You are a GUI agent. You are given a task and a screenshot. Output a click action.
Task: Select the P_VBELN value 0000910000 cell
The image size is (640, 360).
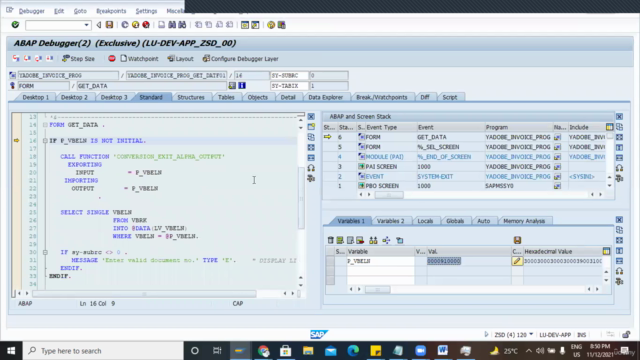pyautogui.click(x=444, y=261)
